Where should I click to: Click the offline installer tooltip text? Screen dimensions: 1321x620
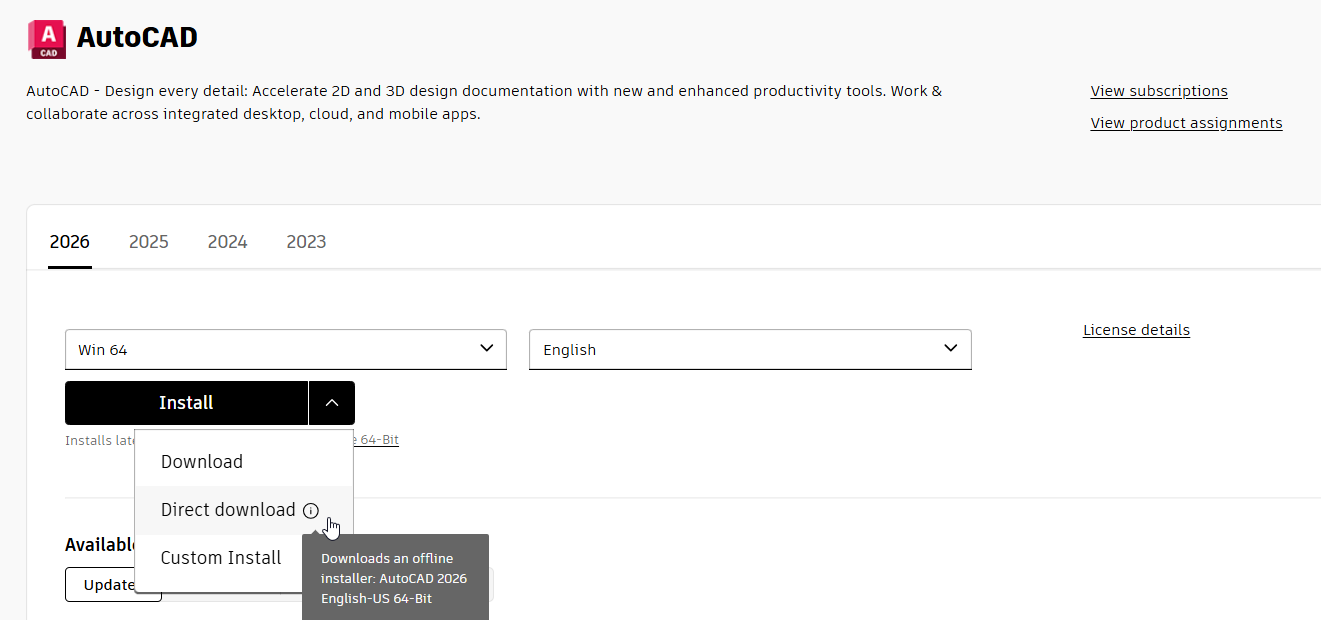(x=394, y=578)
